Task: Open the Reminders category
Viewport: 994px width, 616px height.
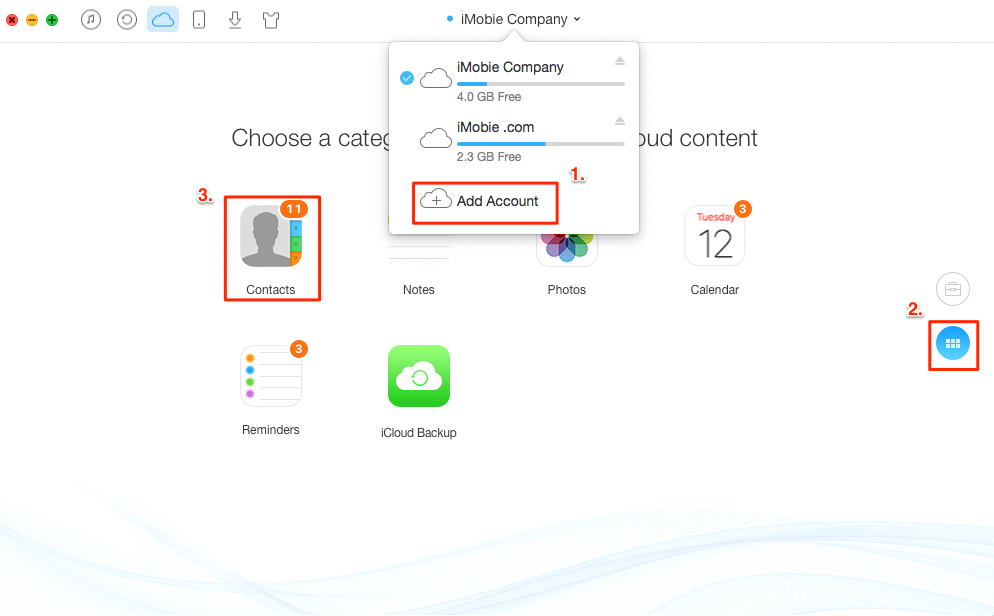Action: [x=271, y=376]
